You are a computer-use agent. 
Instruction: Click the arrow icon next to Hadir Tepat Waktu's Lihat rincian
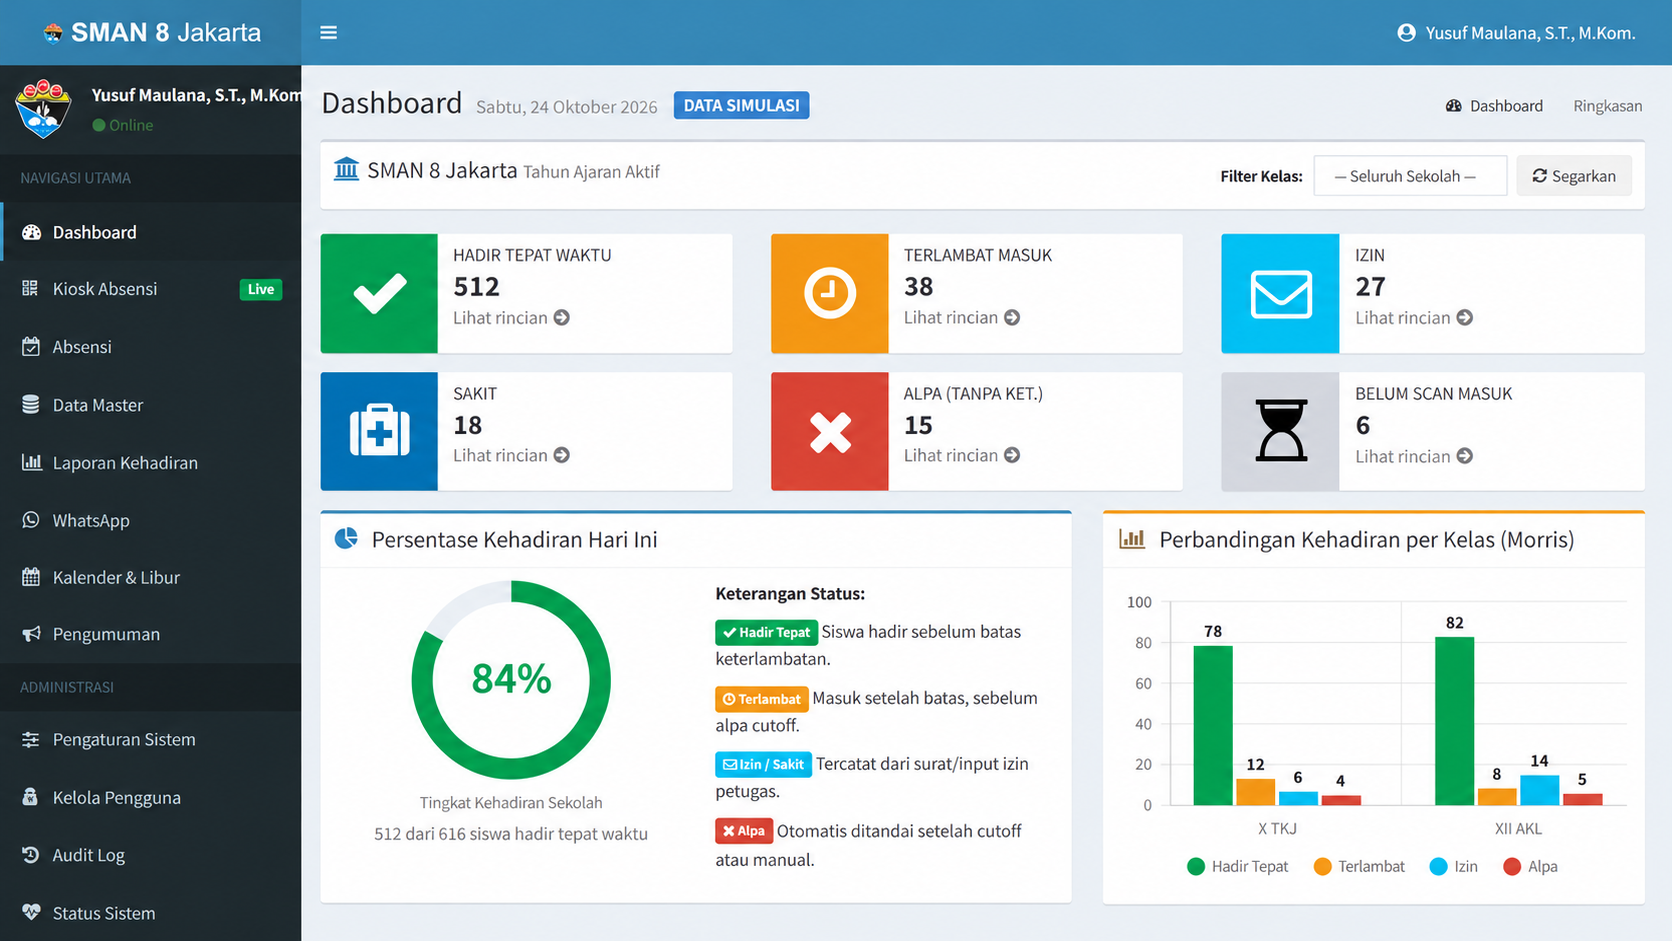point(562,318)
